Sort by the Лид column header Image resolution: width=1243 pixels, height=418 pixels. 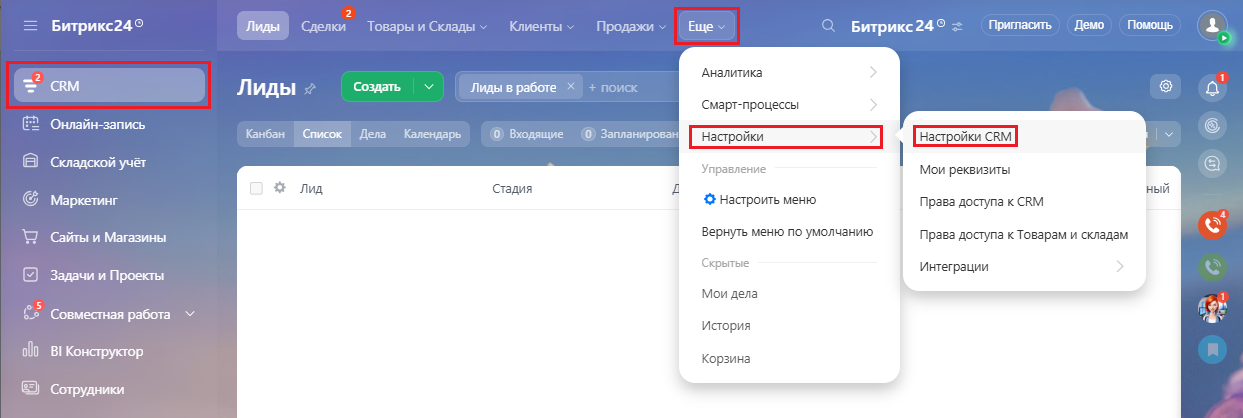[311, 188]
